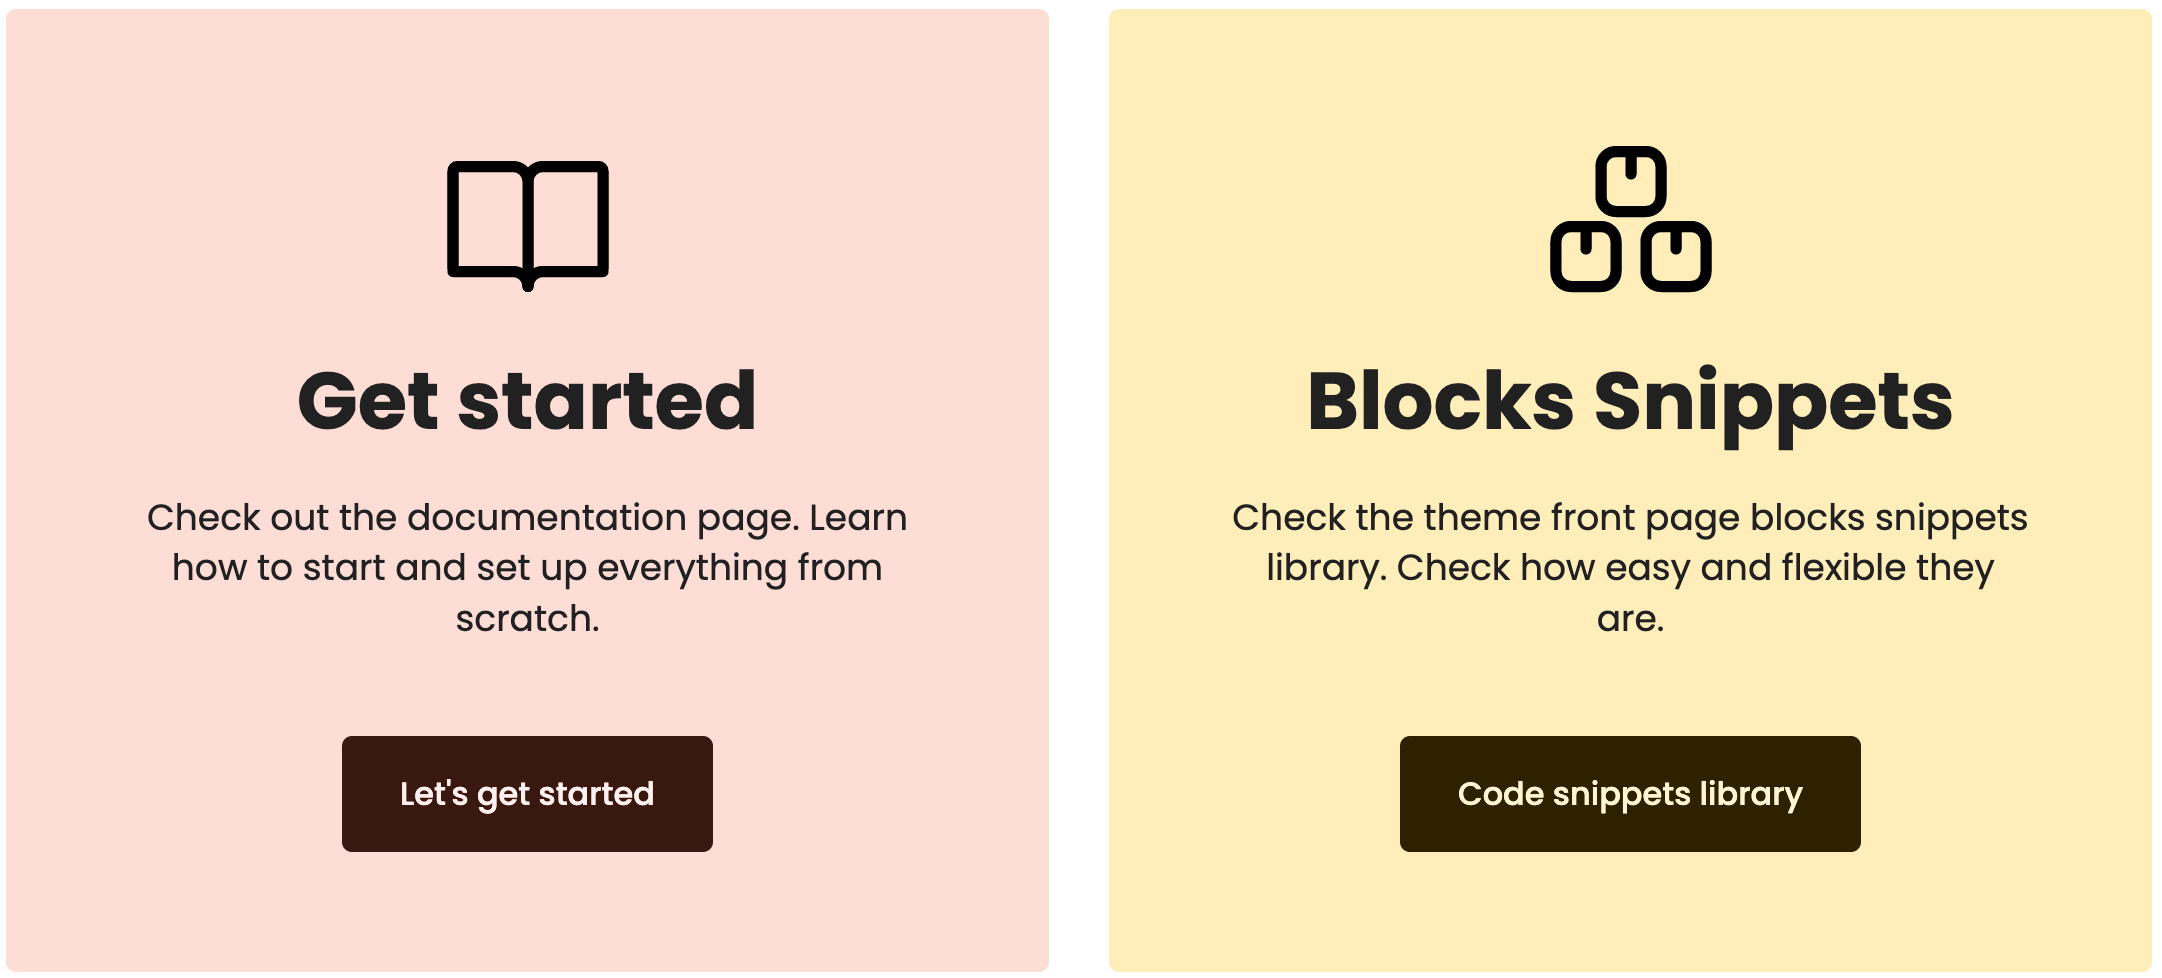Click the right page of the book icon
This screenshot has height=978, width=2162.
(x=567, y=218)
